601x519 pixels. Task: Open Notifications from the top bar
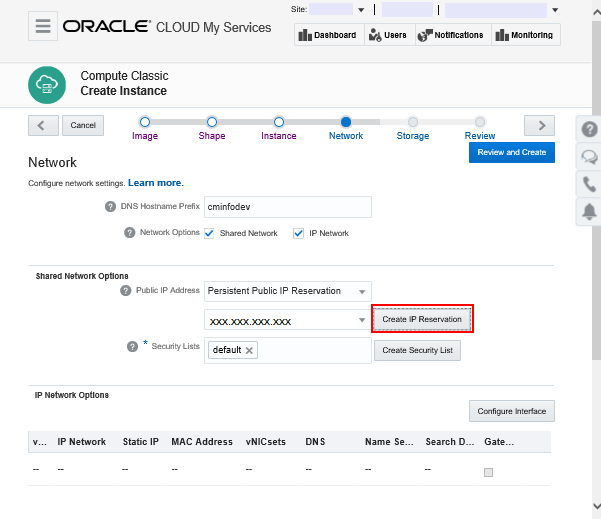(x=453, y=35)
